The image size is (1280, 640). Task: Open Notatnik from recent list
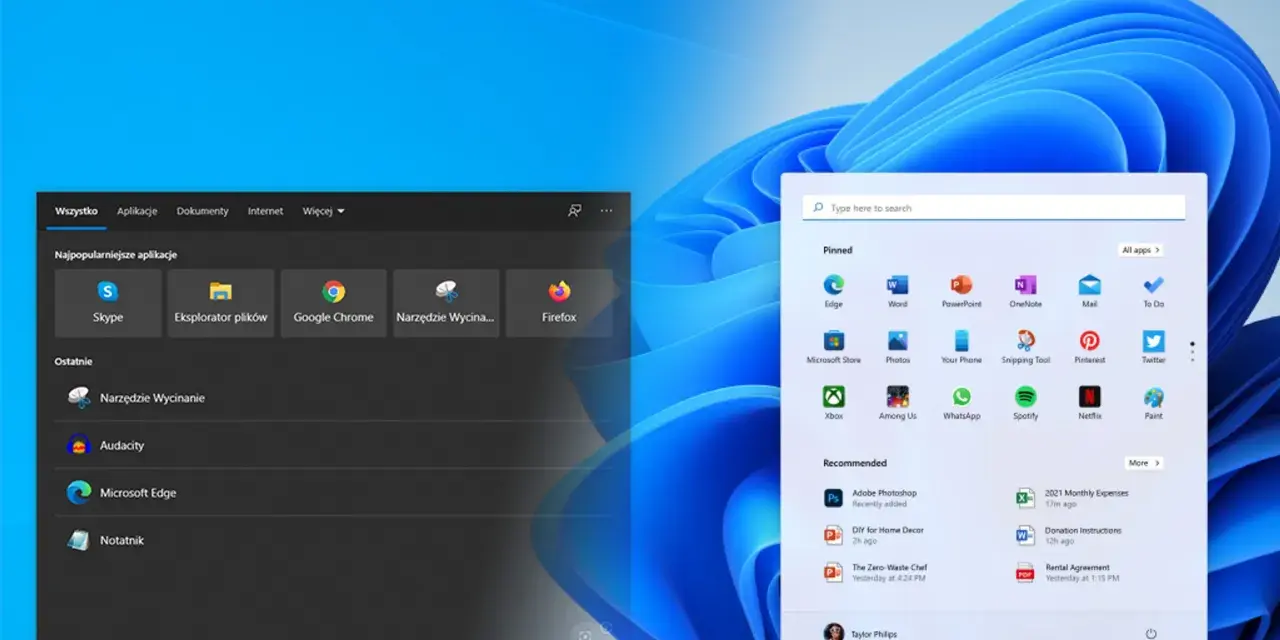tap(334, 540)
